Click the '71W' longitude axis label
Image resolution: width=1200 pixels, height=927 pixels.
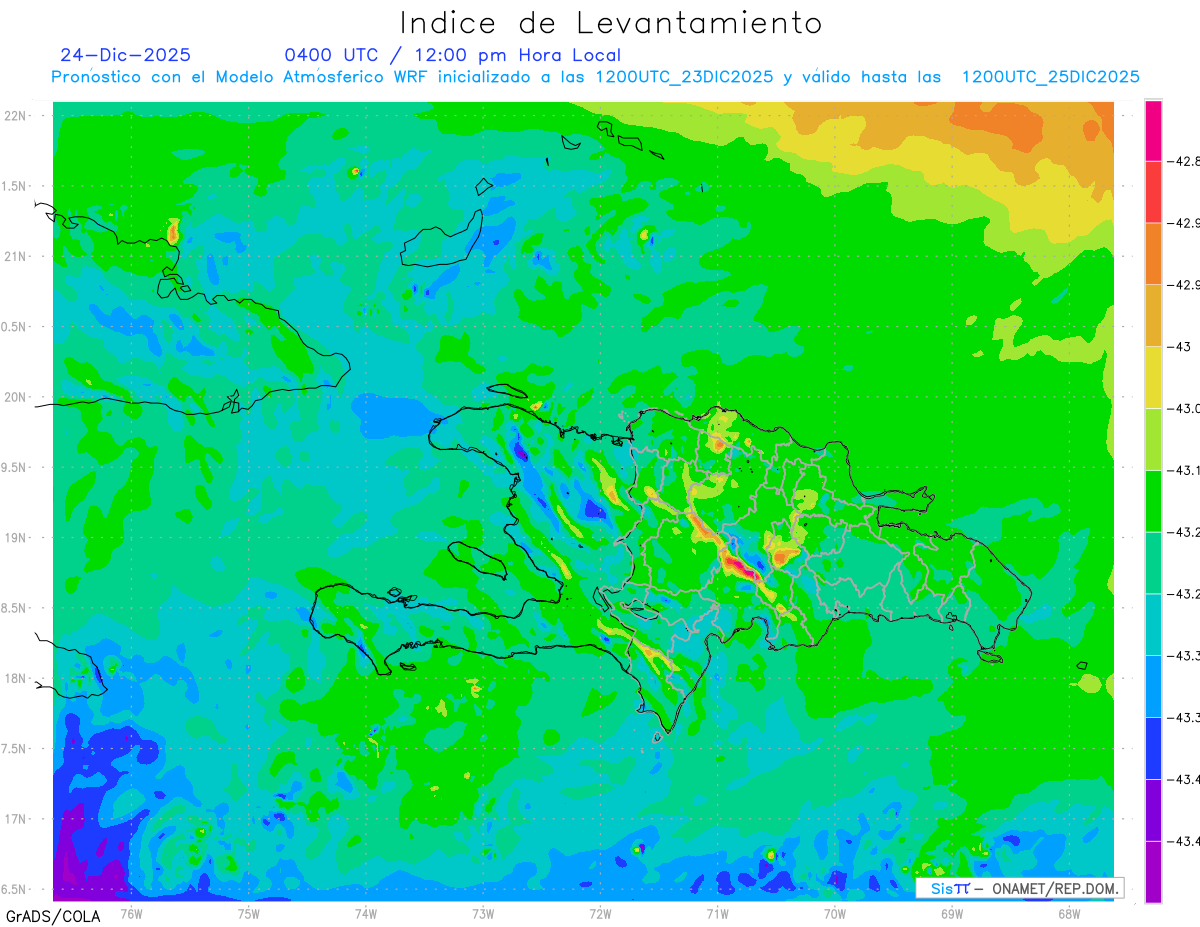click(x=717, y=912)
